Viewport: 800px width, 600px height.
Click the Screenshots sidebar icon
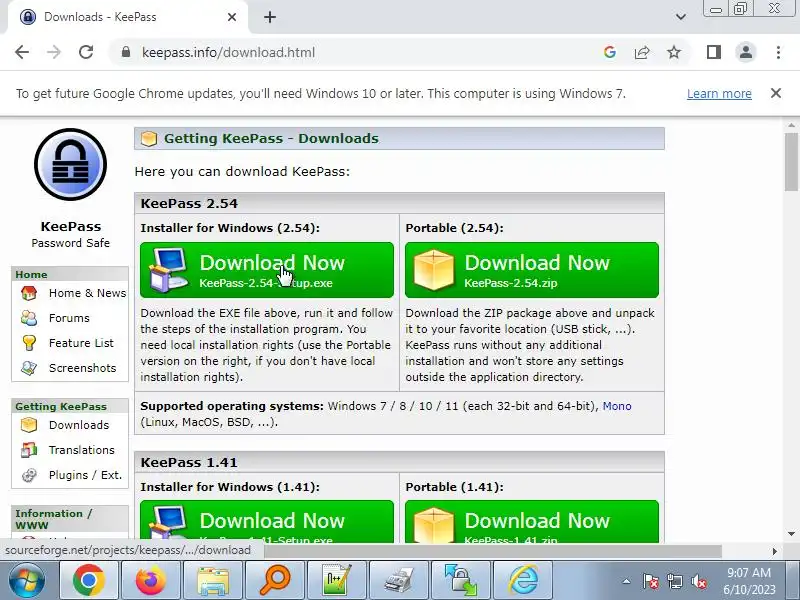29,368
